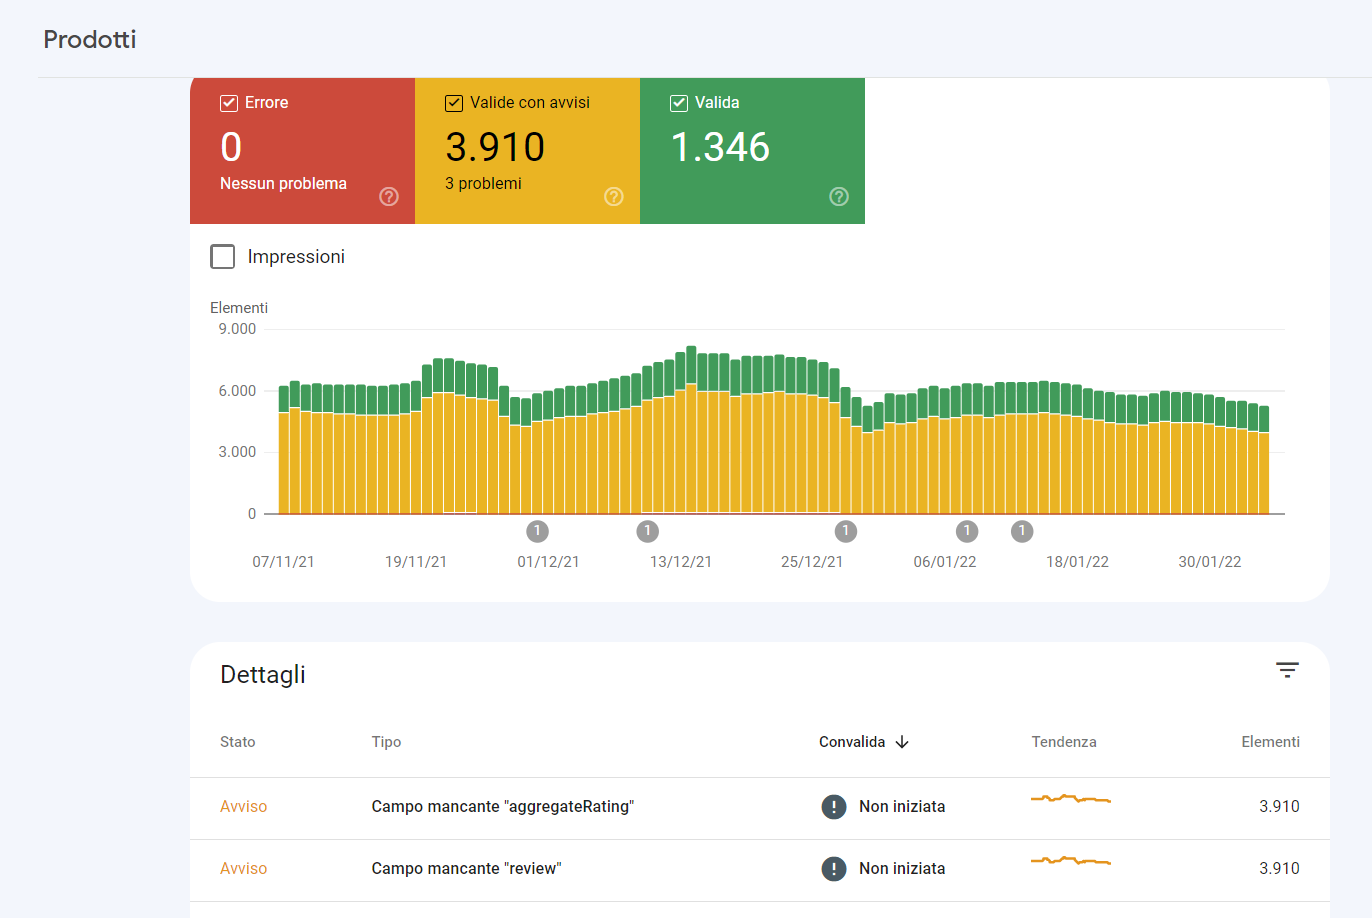Open the Campo mancante "review" row
Screen dimensions: 1372x918
click(x=760, y=870)
